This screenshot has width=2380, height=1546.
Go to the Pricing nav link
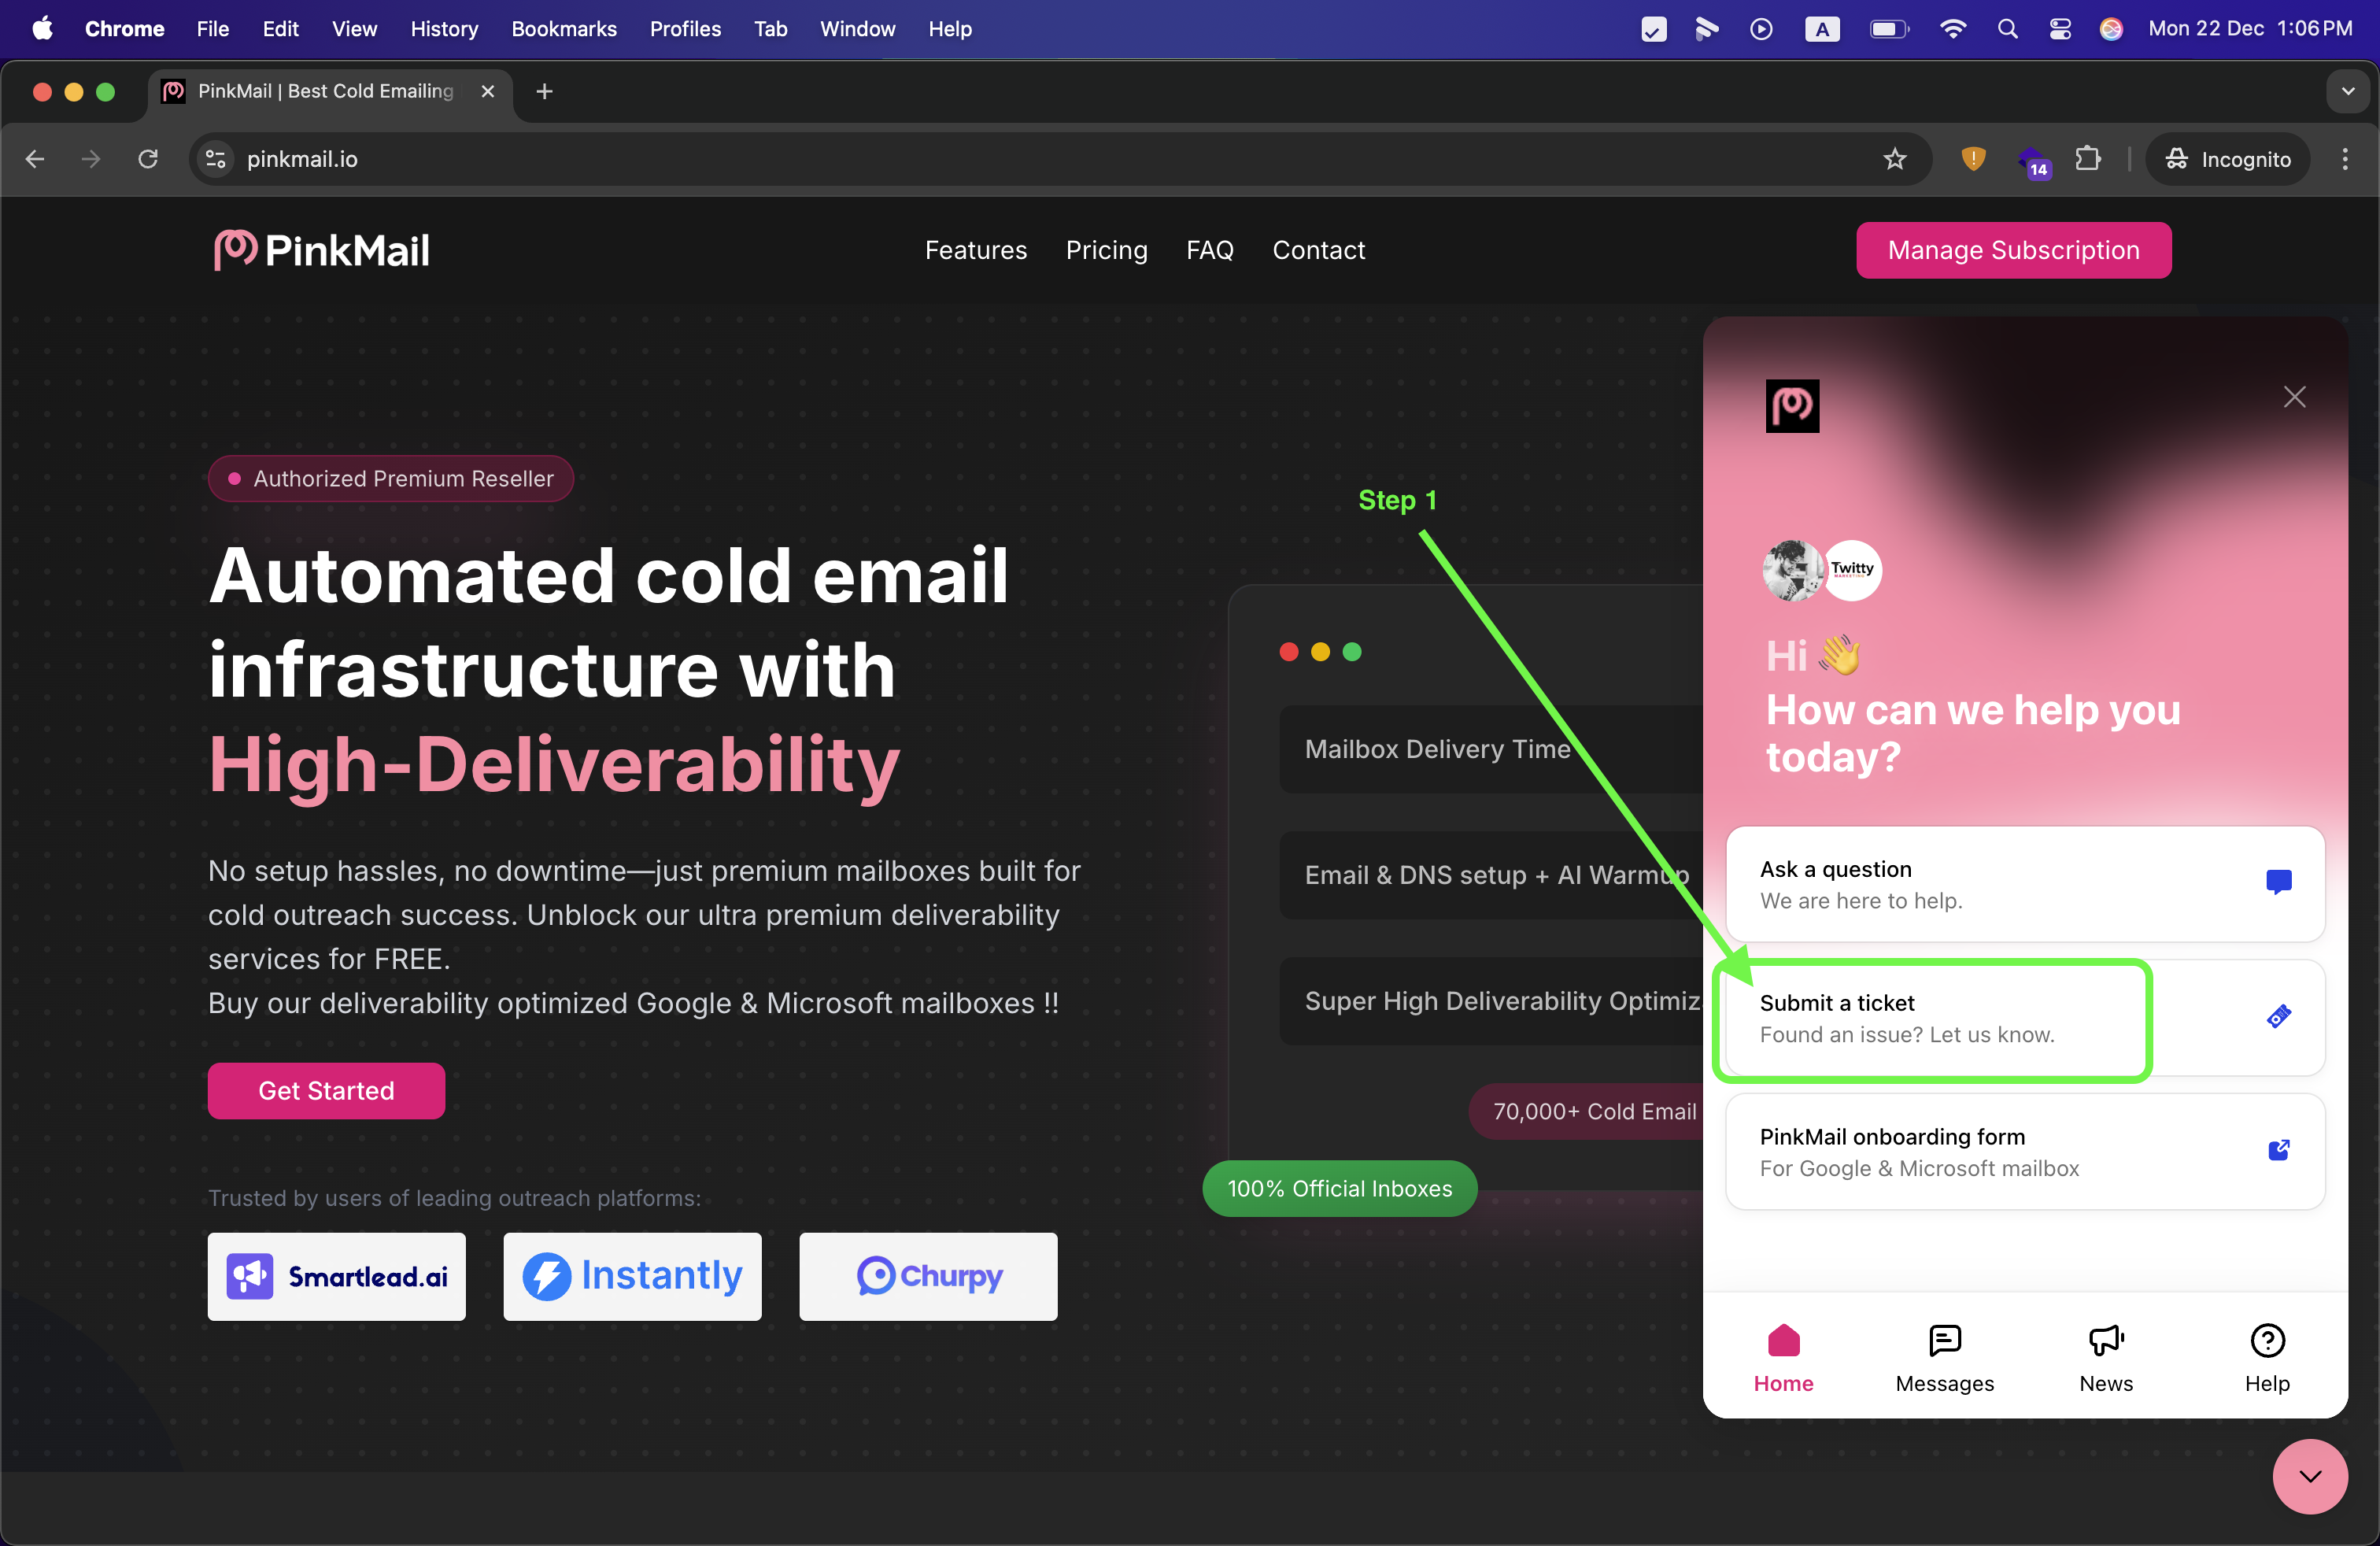pyautogui.click(x=1106, y=250)
